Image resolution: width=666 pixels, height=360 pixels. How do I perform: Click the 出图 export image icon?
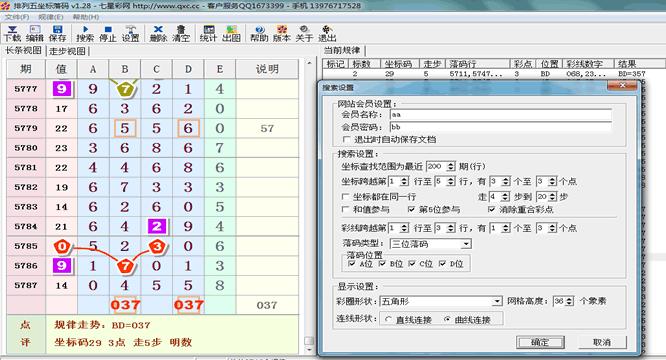[231, 34]
